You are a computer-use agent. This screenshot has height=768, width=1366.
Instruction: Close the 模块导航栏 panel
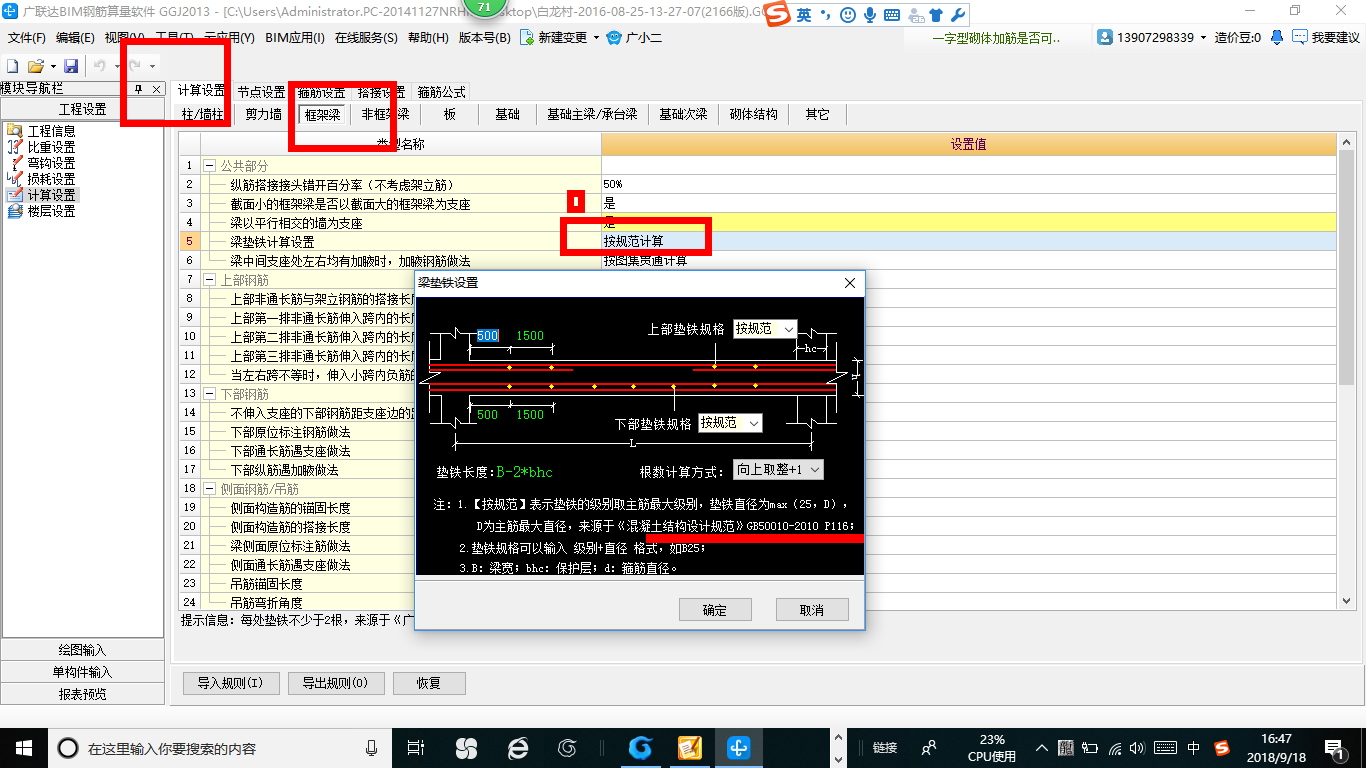[x=156, y=89]
